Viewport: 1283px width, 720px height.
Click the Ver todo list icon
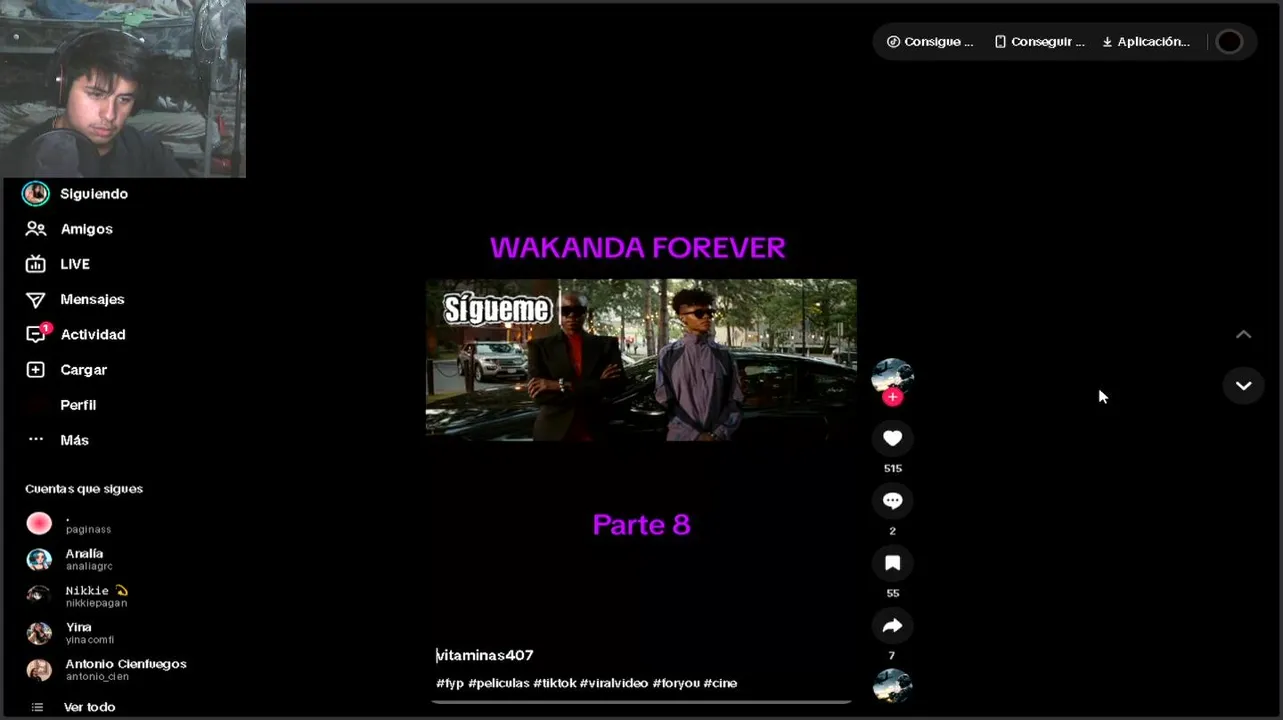(38, 707)
